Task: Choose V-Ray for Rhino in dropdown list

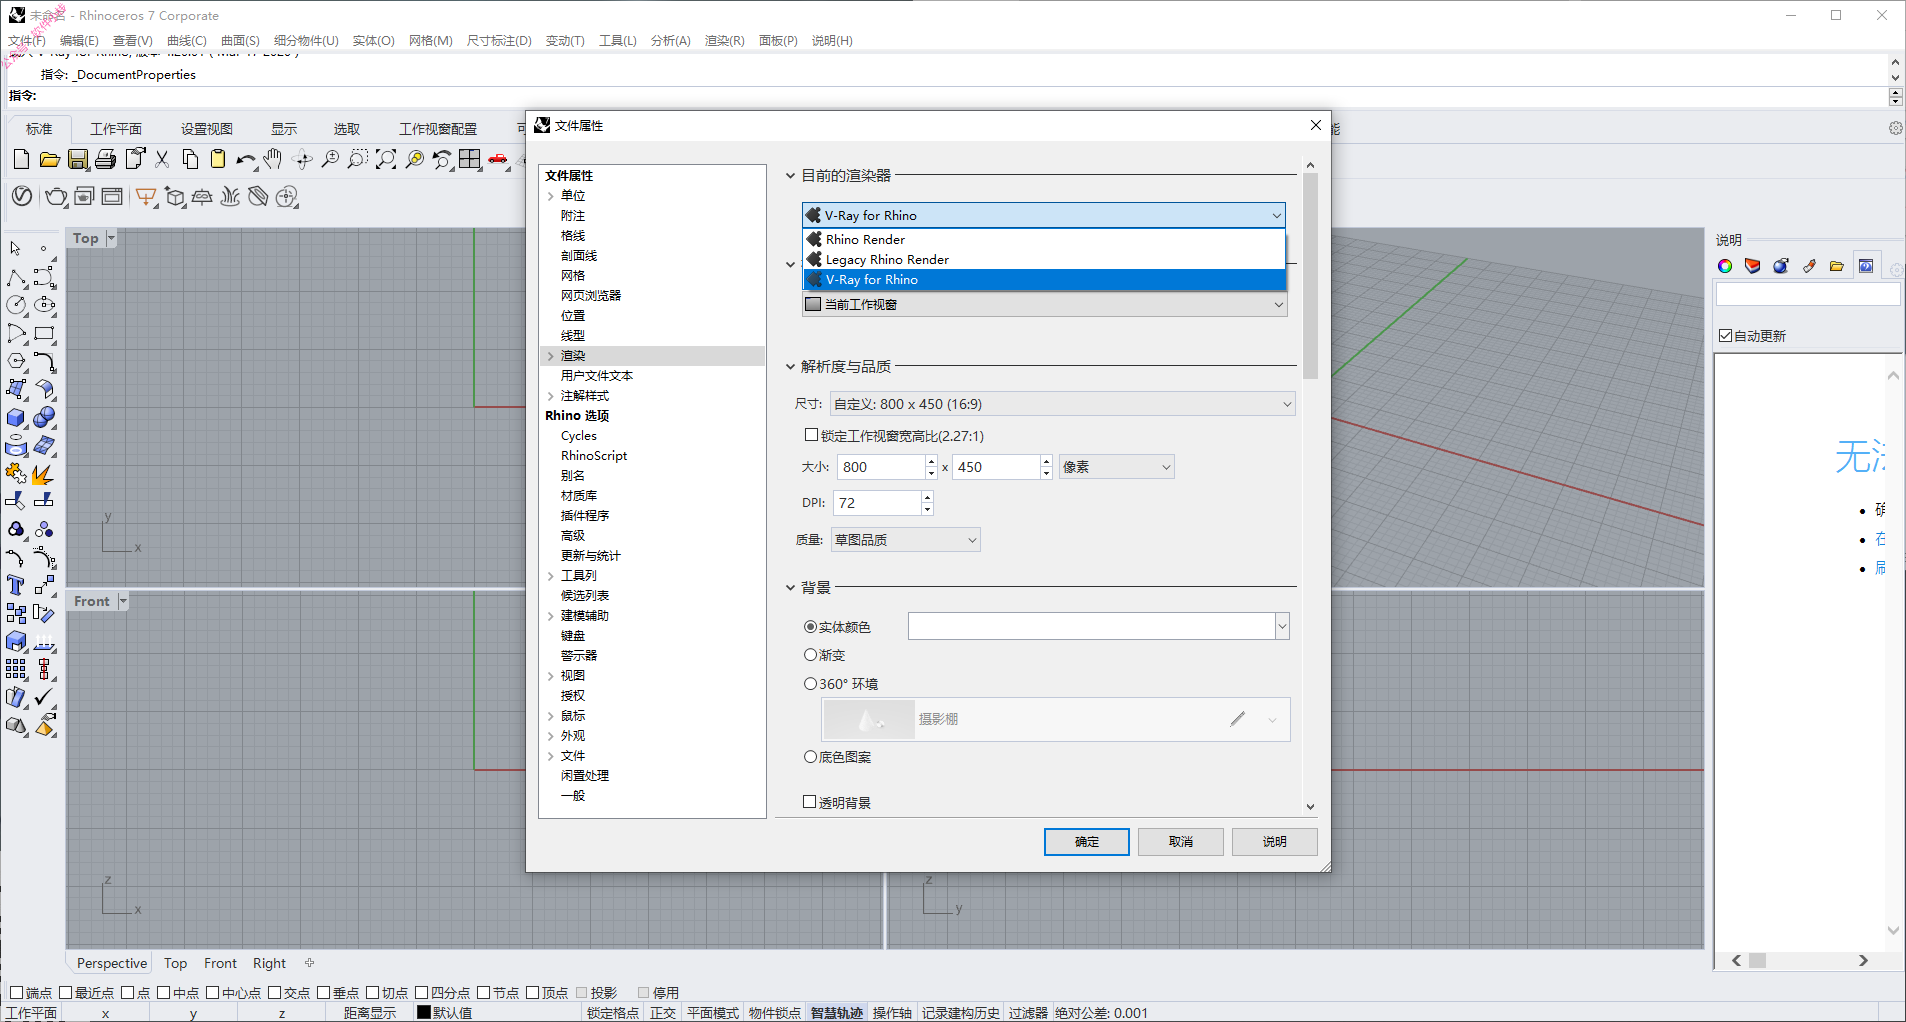Action: (x=1044, y=280)
